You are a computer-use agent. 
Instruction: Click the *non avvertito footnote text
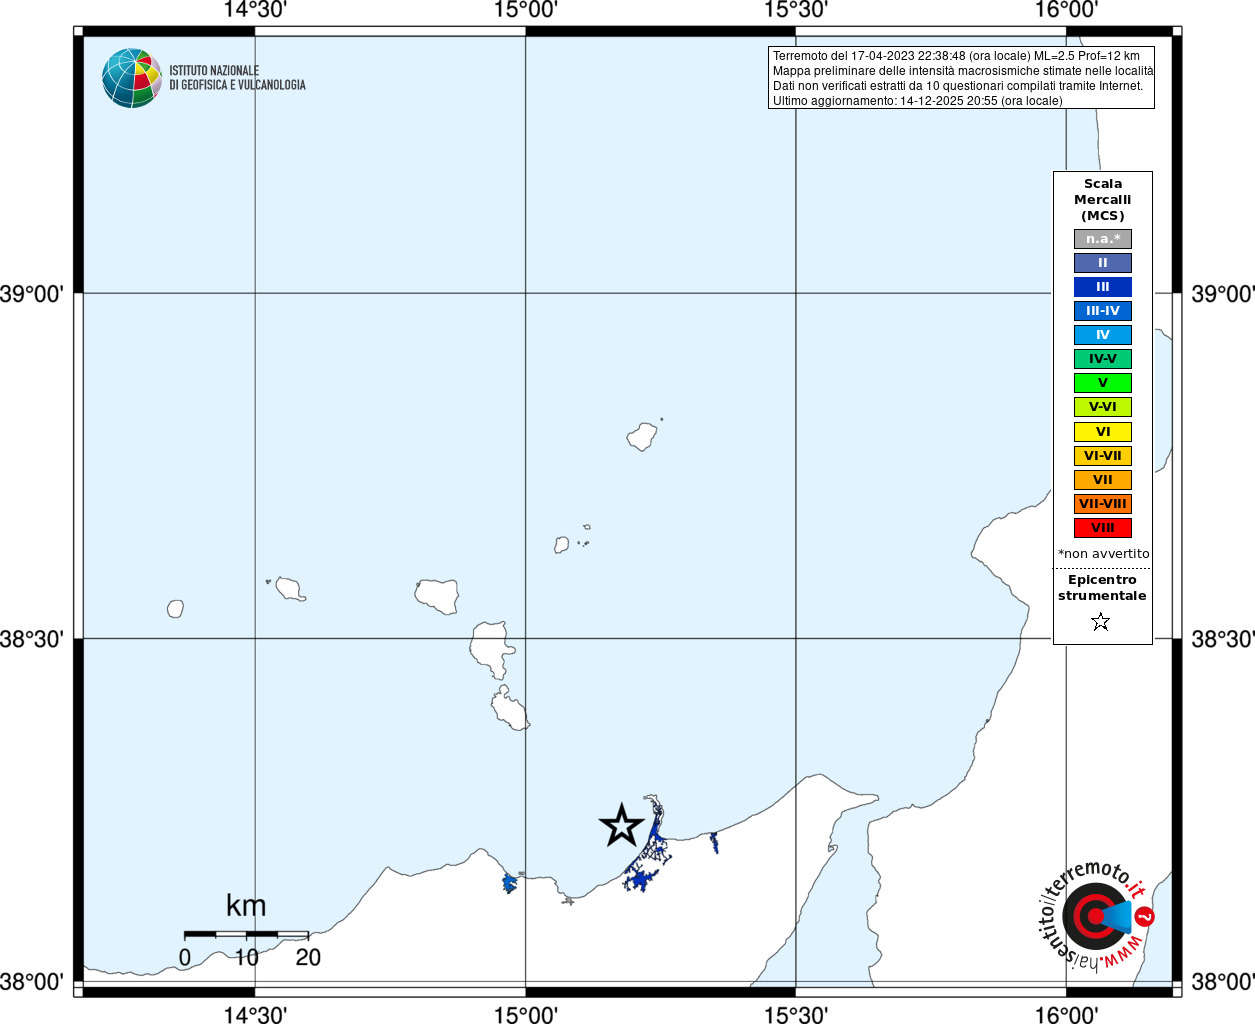click(x=1103, y=554)
